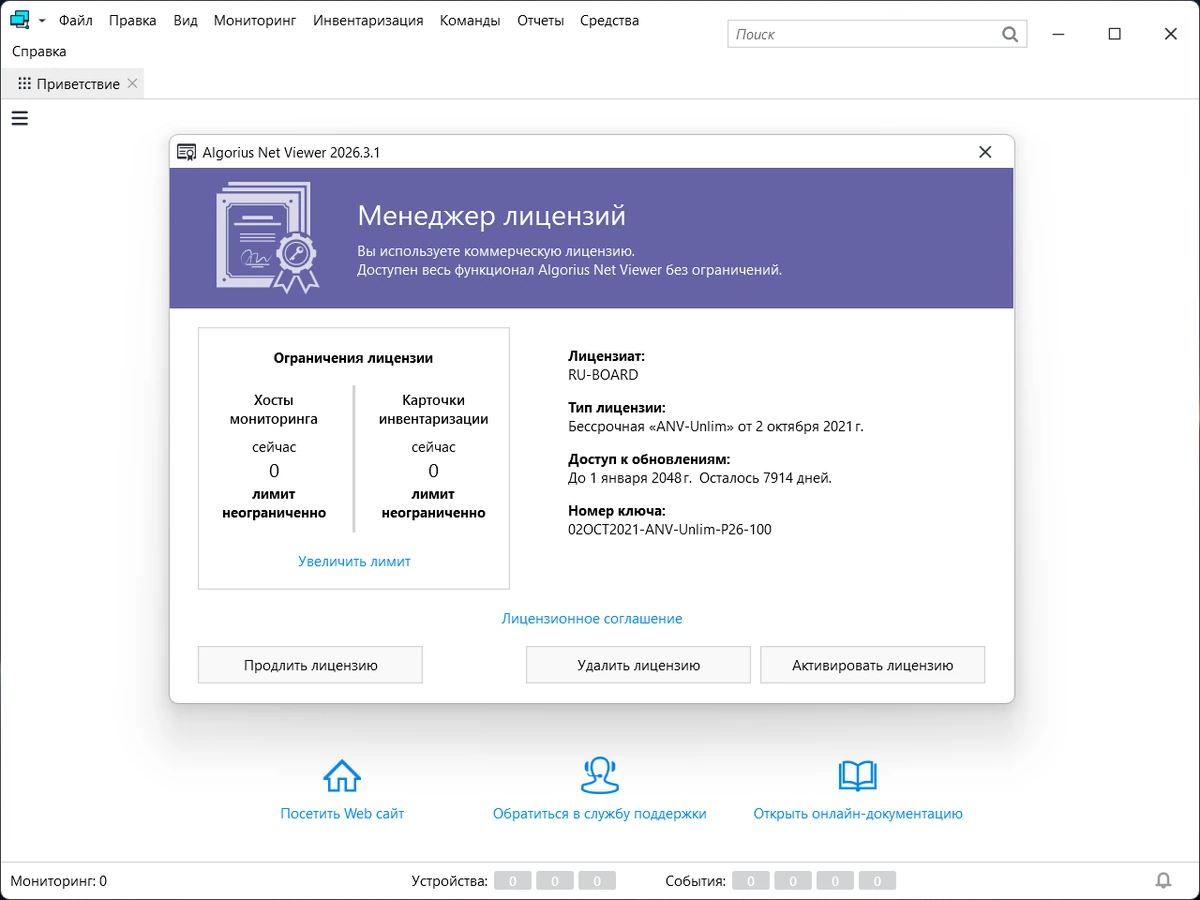Open the Инвентаризация menu

(x=368, y=20)
